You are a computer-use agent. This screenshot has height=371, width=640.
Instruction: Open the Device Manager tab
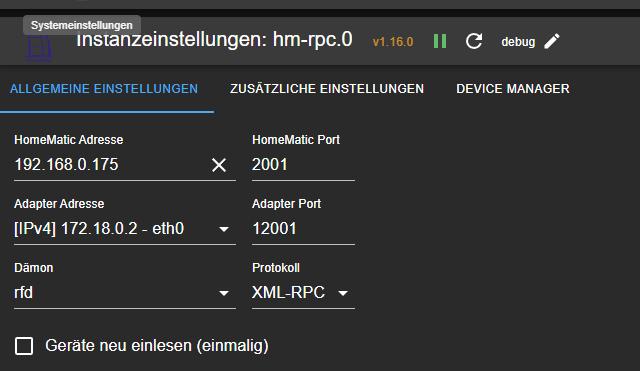pos(513,89)
